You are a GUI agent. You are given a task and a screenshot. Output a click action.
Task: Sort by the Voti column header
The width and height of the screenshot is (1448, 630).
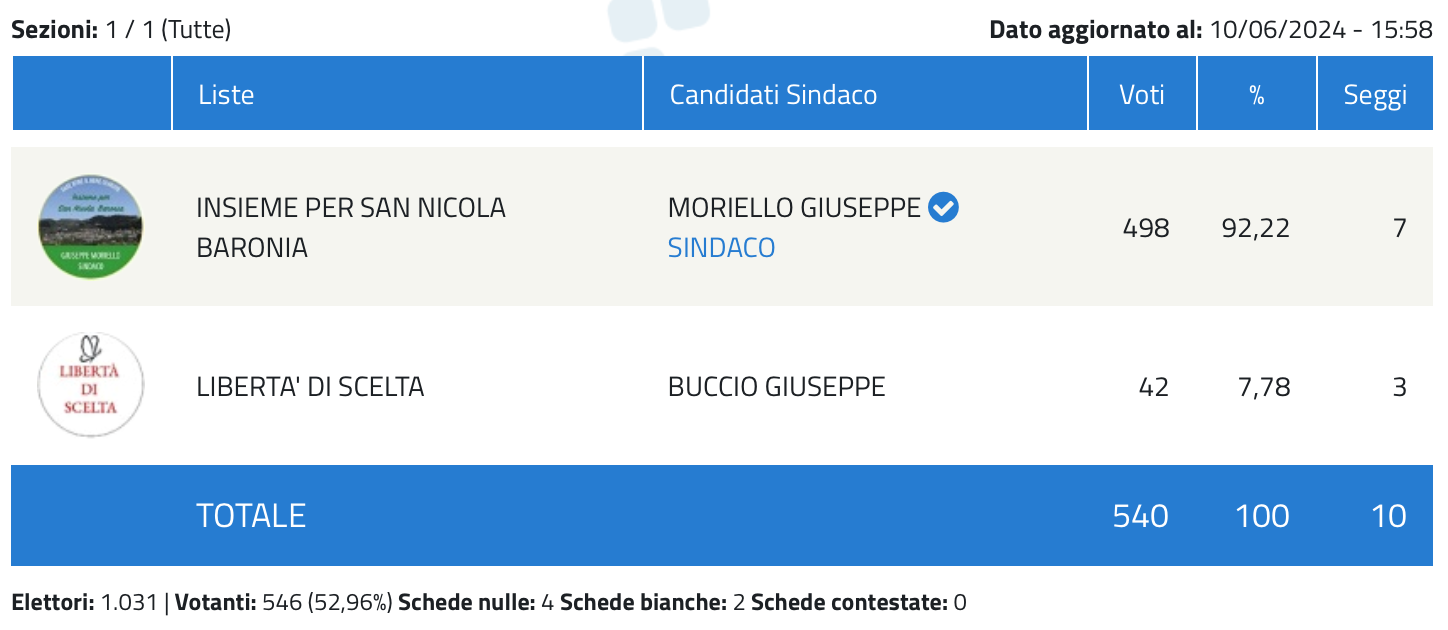coord(1142,94)
